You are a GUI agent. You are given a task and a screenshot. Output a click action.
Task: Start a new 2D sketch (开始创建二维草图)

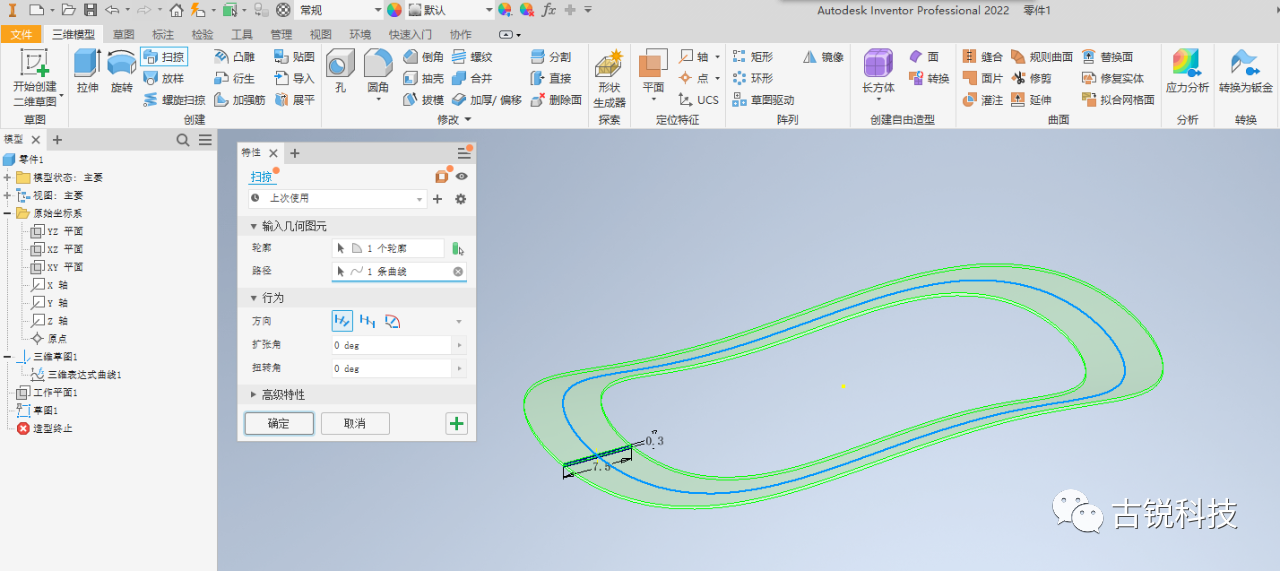(34, 76)
